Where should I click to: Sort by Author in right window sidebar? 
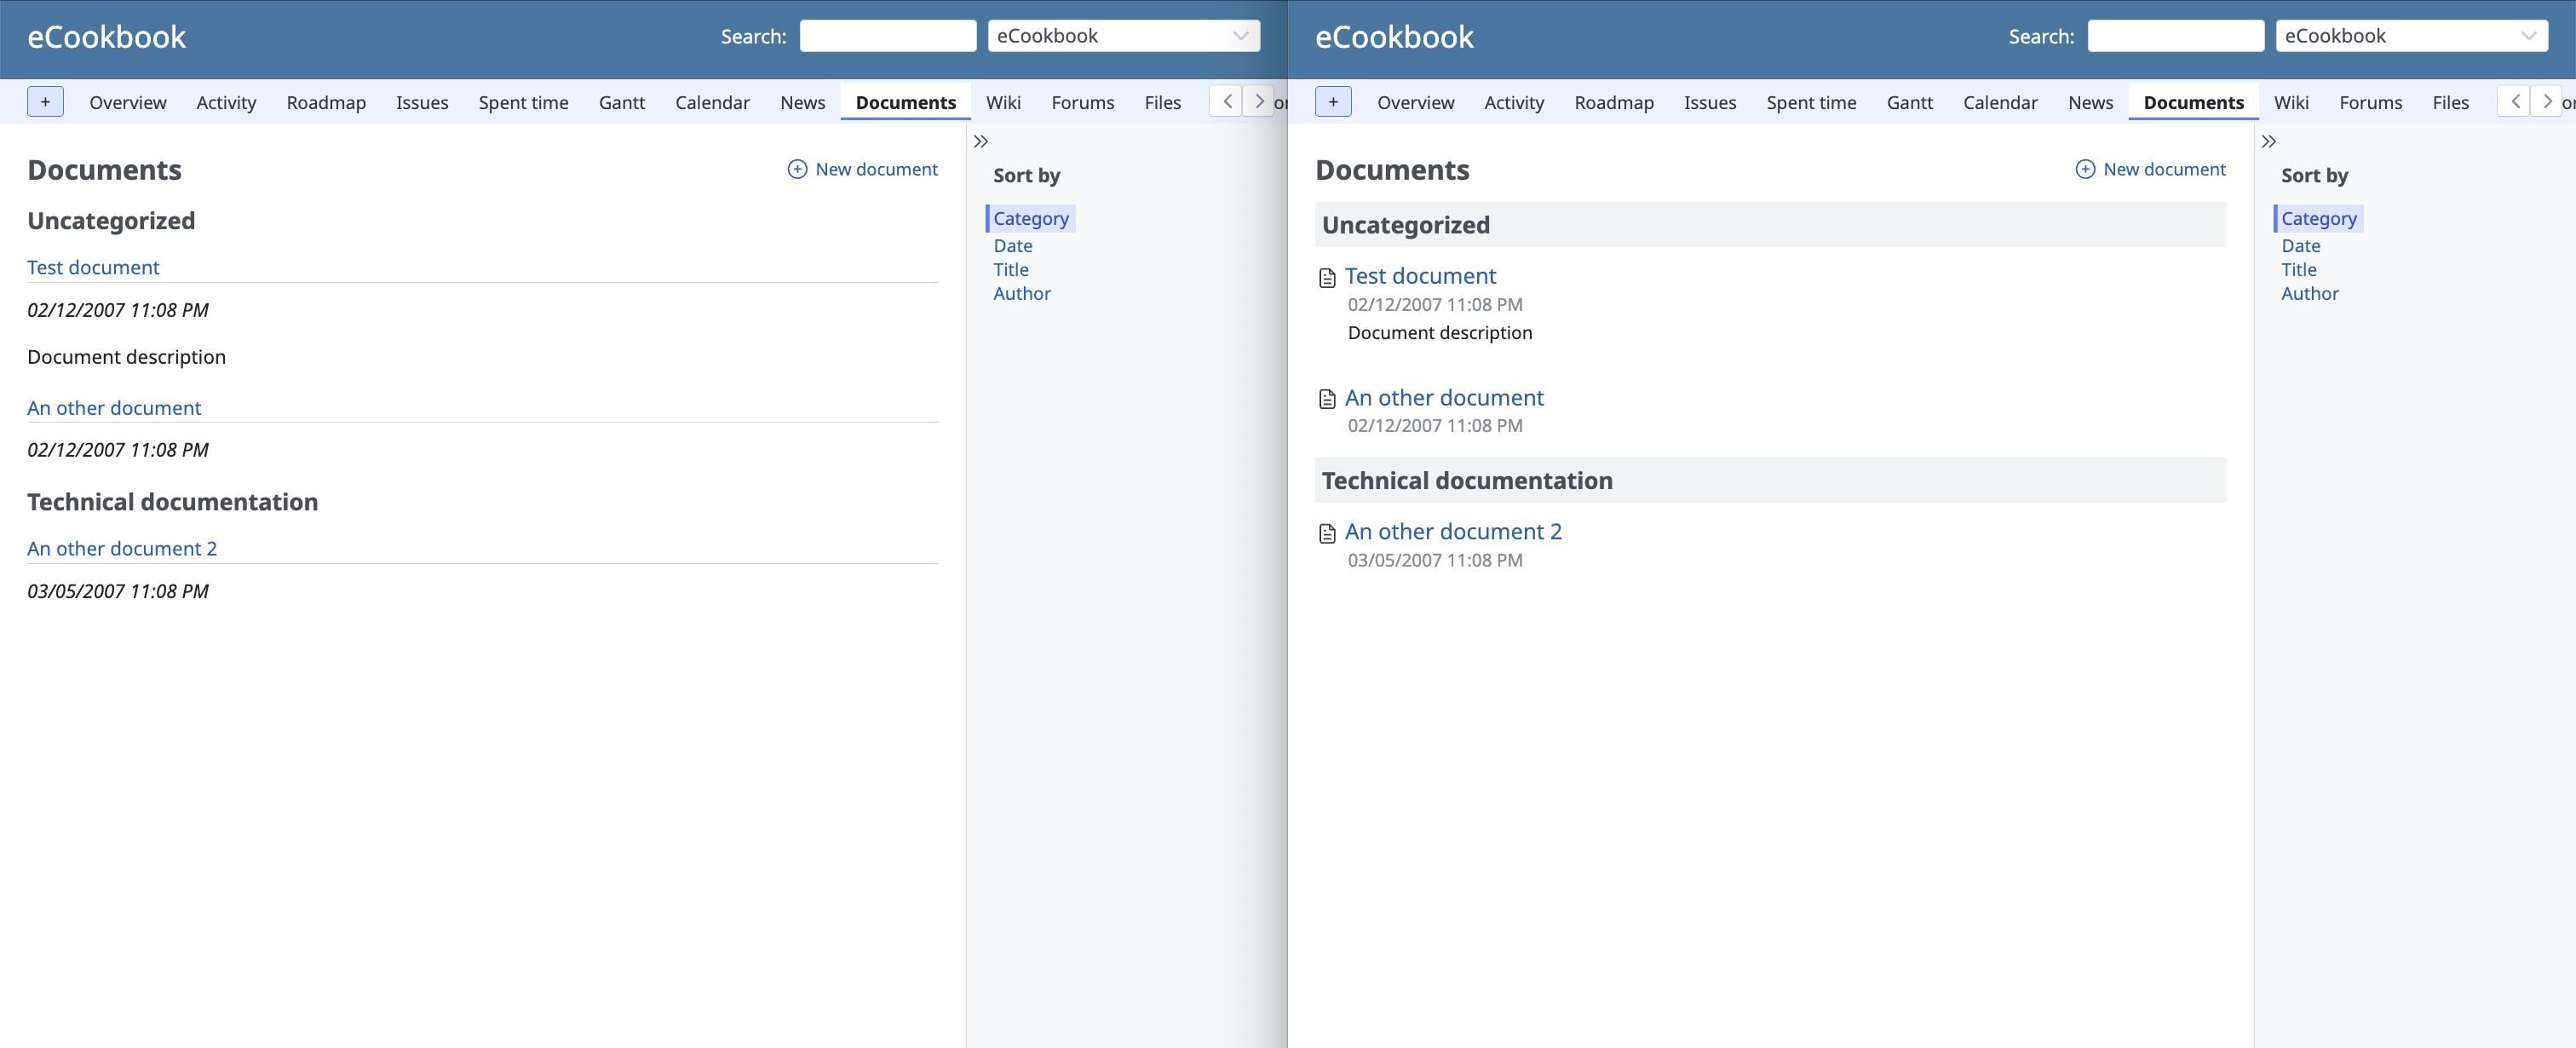pyautogui.click(x=2310, y=294)
